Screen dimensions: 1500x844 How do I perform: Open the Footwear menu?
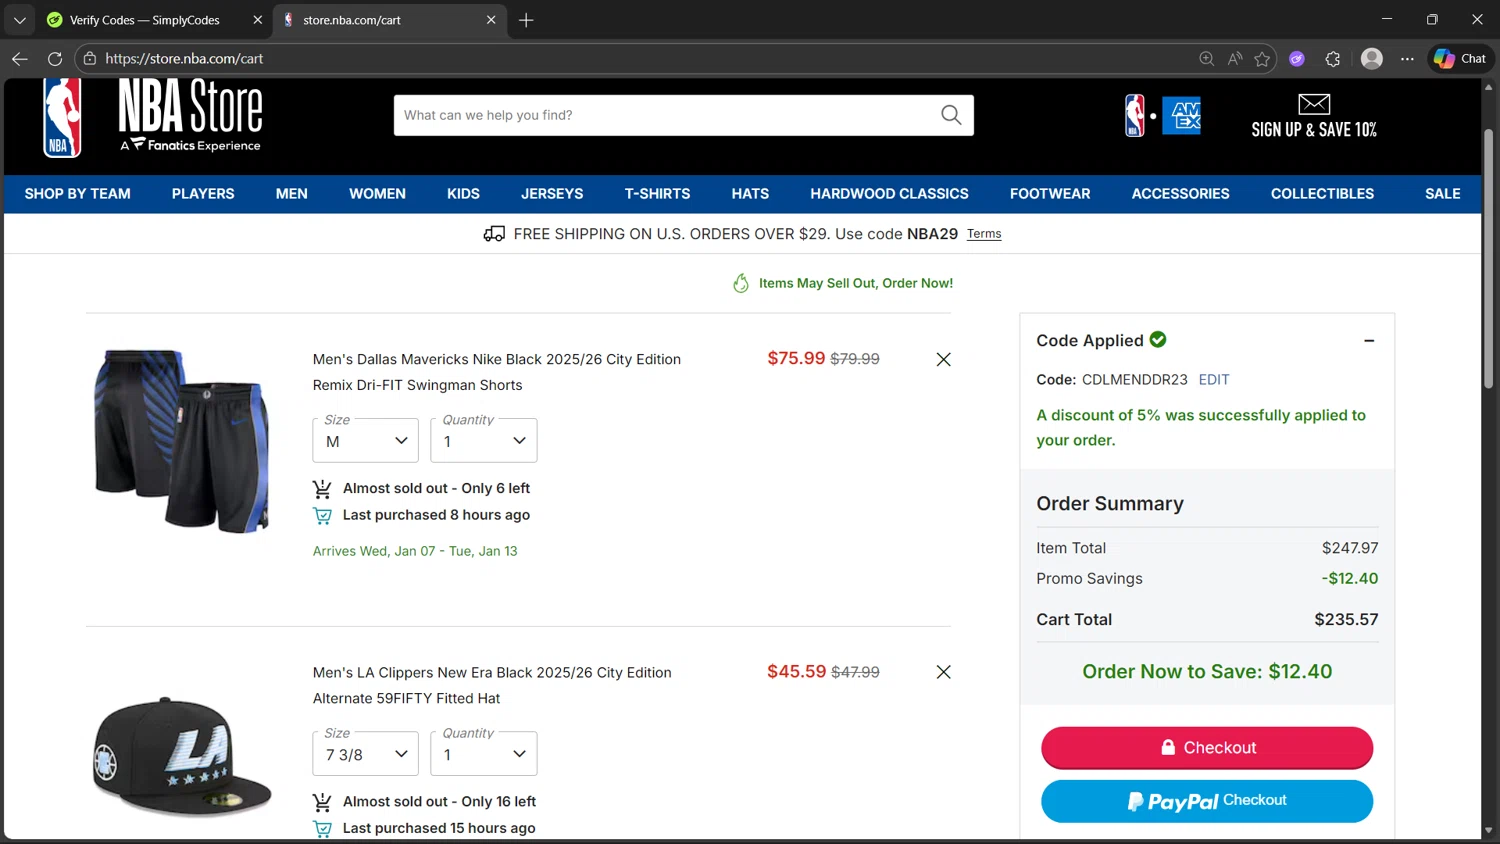1050,194
